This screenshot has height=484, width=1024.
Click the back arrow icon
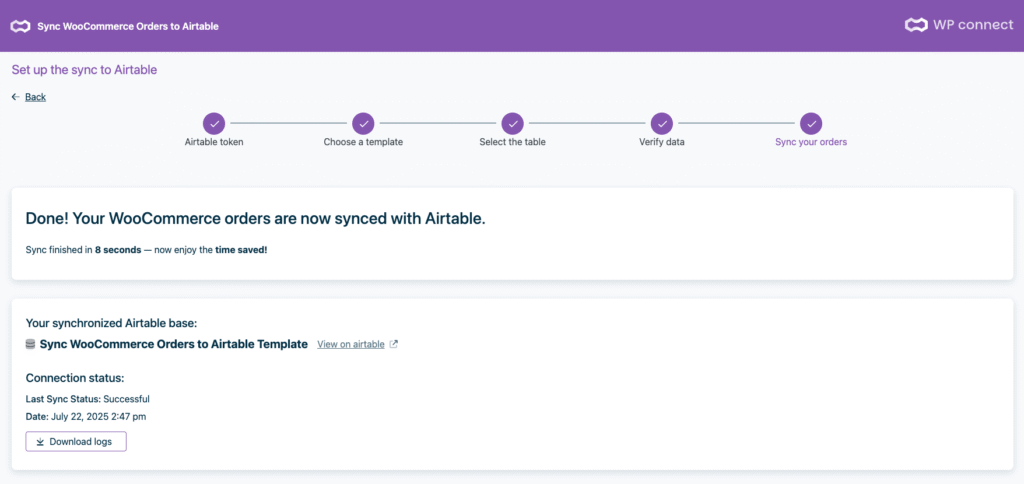(x=16, y=97)
